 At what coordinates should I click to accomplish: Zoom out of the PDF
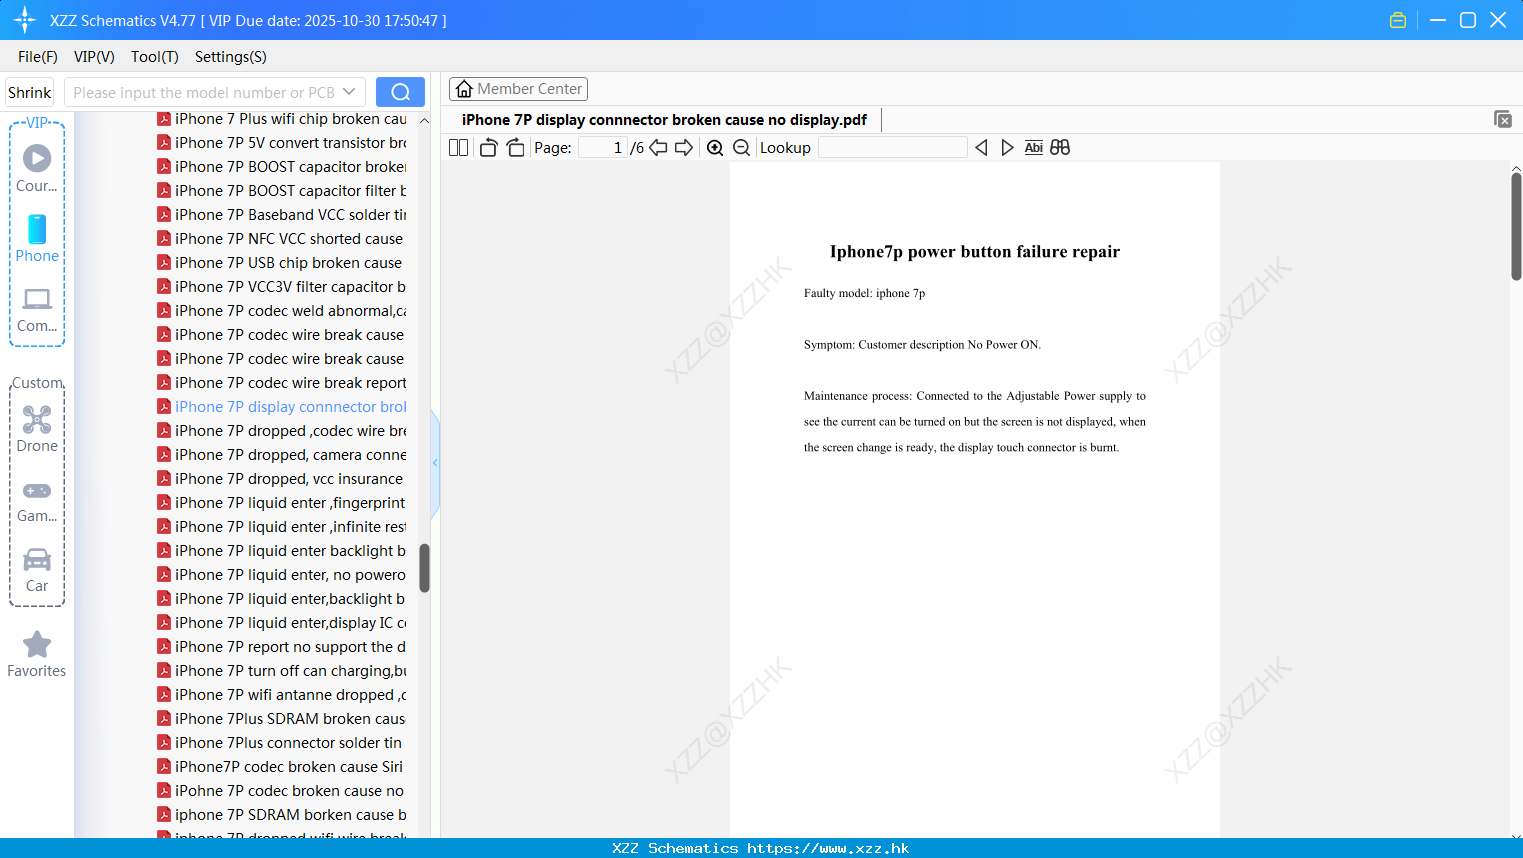741,147
